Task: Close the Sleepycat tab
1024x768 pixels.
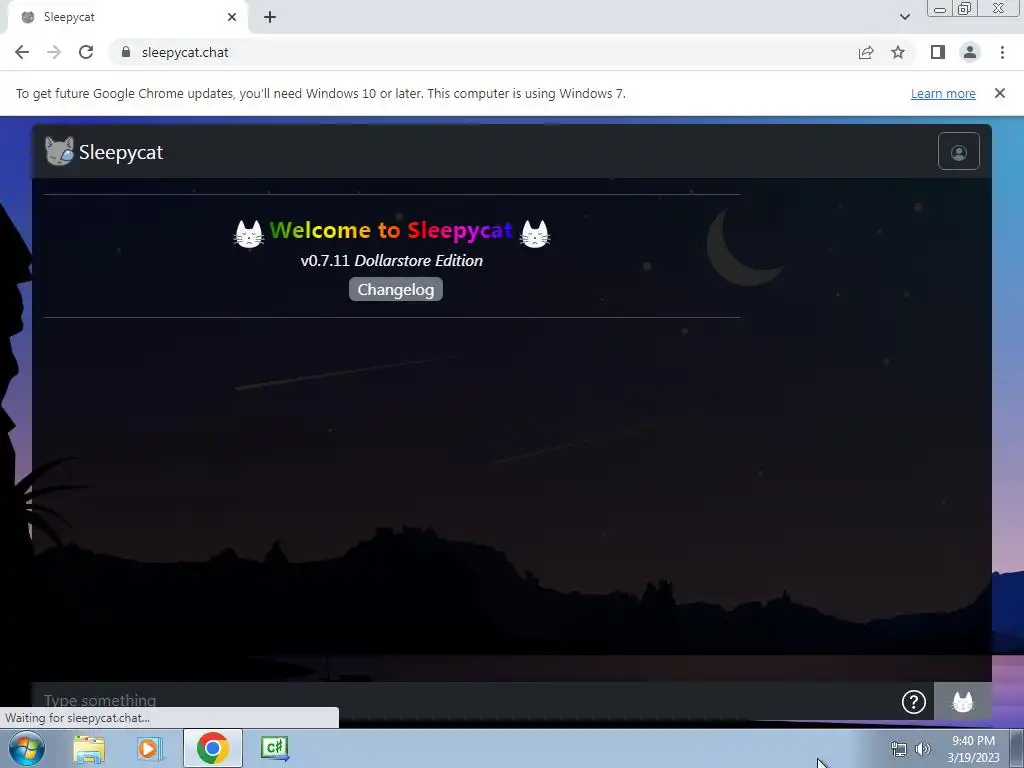Action: tap(232, 17)
